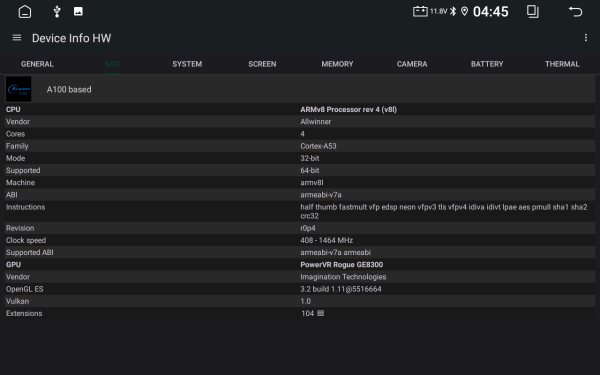Tap the 'Clock speed' row label
This screenshot has width=600, height=375.
pyautogui.click(x=26, y=240)
